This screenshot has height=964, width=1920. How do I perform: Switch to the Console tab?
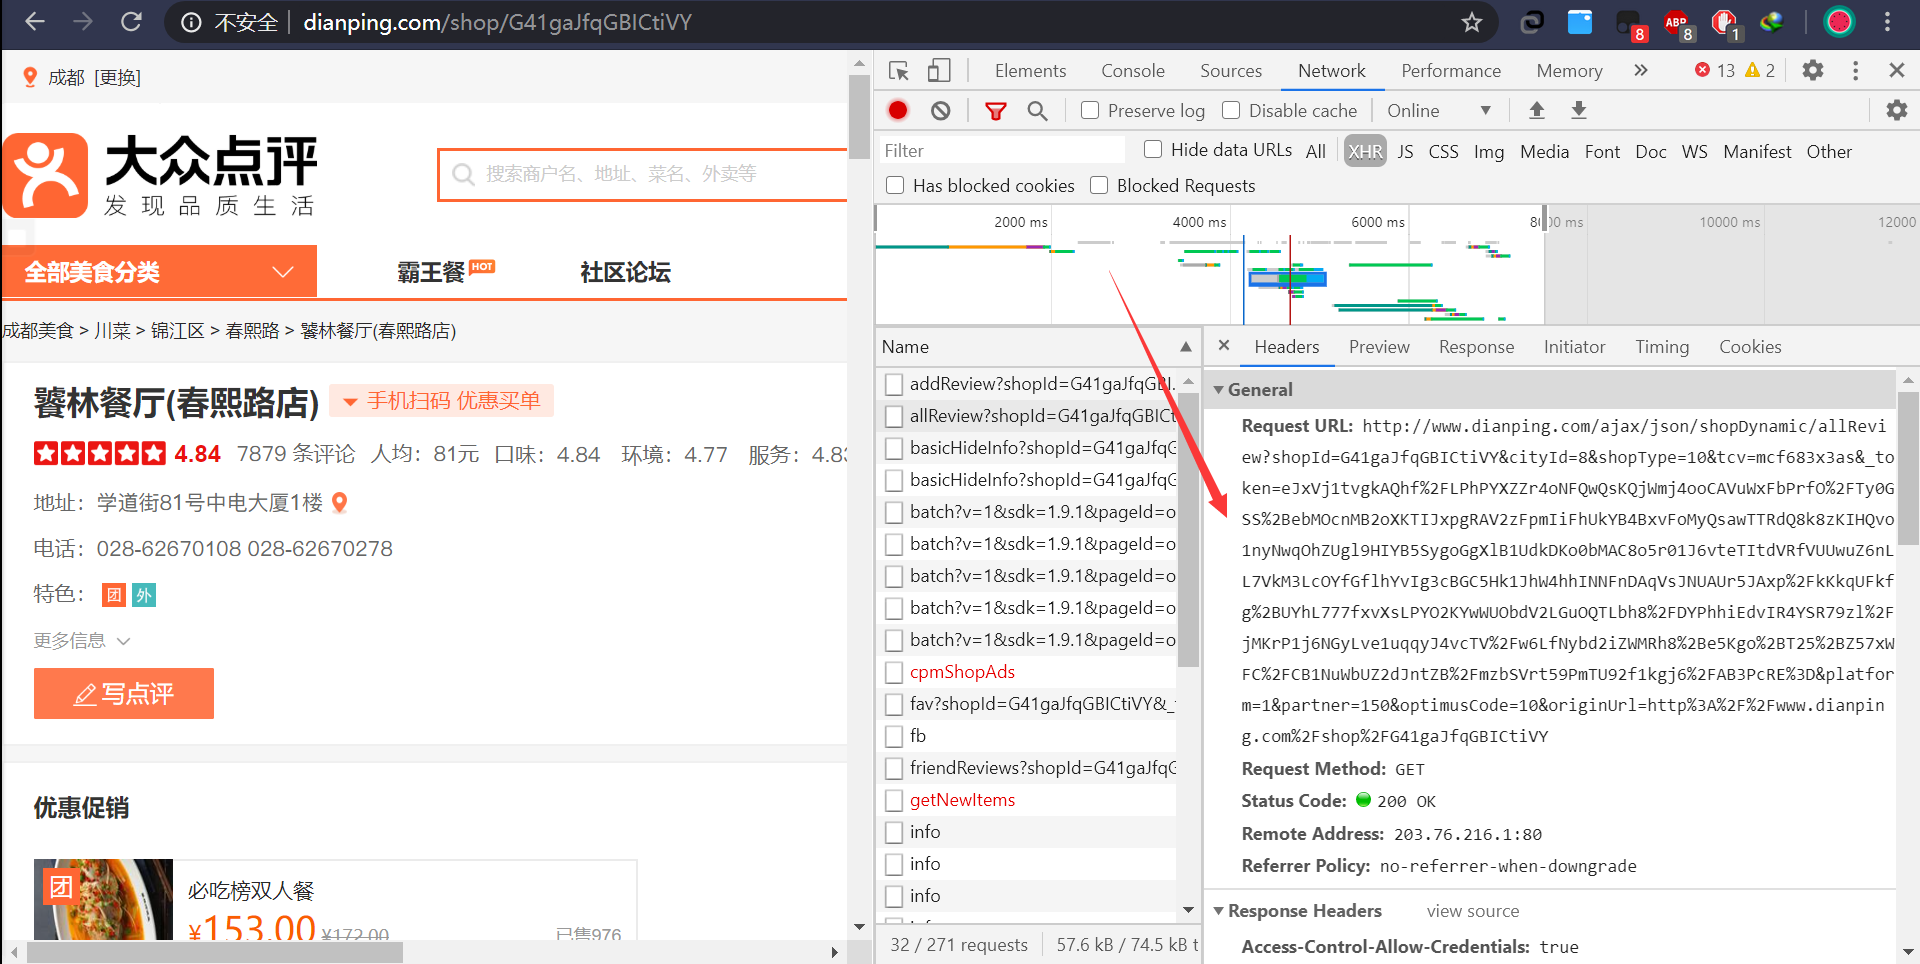(1132, 71)
